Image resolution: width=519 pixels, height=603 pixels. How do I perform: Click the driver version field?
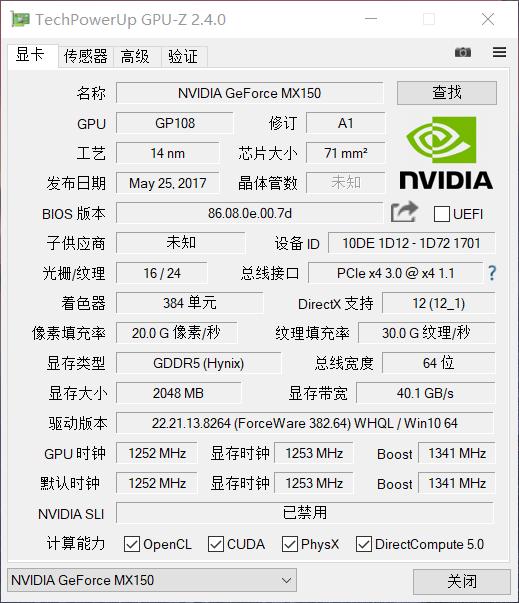[x=305, y=423]
